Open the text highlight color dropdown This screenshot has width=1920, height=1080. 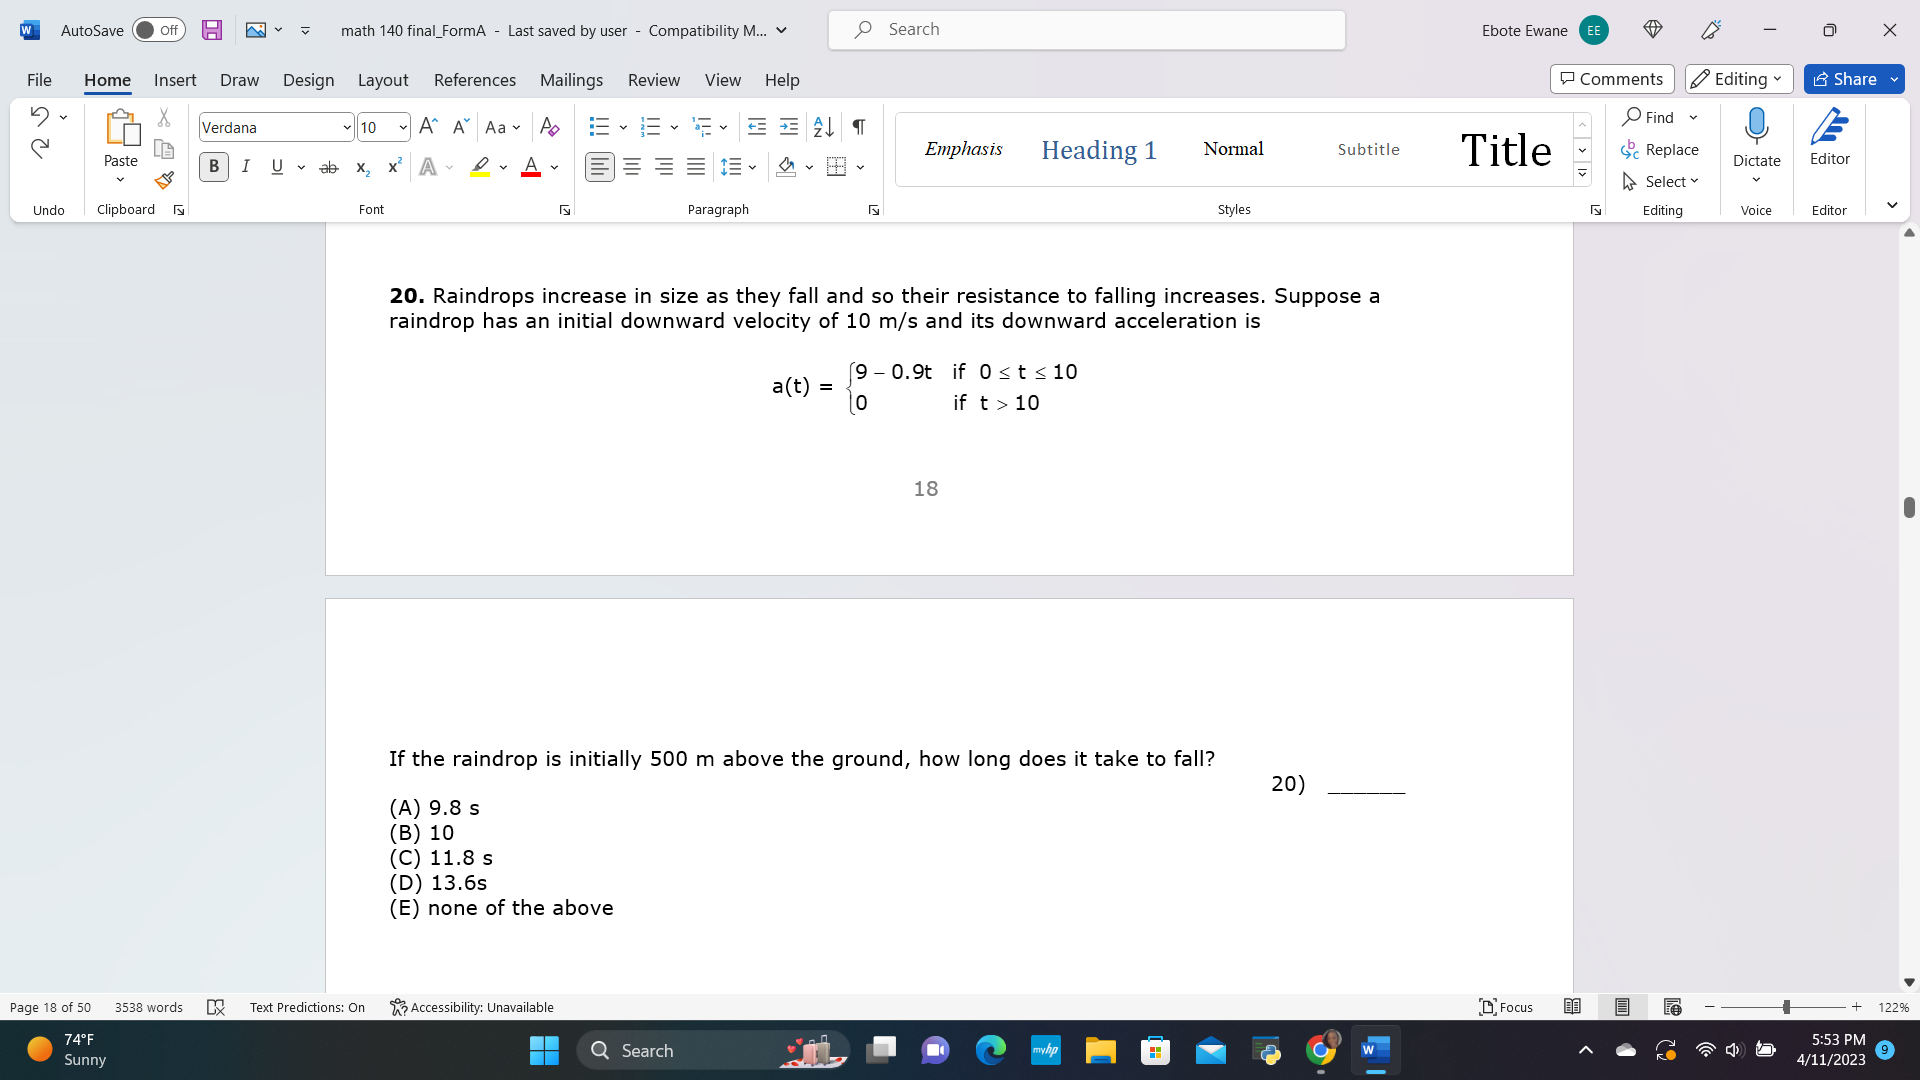pyautogui.click(x=504, y=167)
